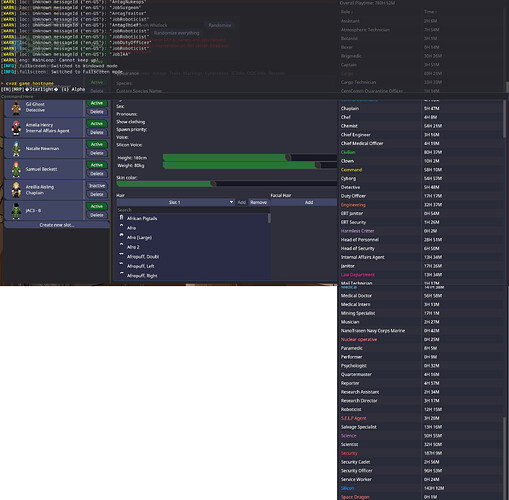
Task: Delete the Natalie Newman character slot
Action: click(97, 153)
